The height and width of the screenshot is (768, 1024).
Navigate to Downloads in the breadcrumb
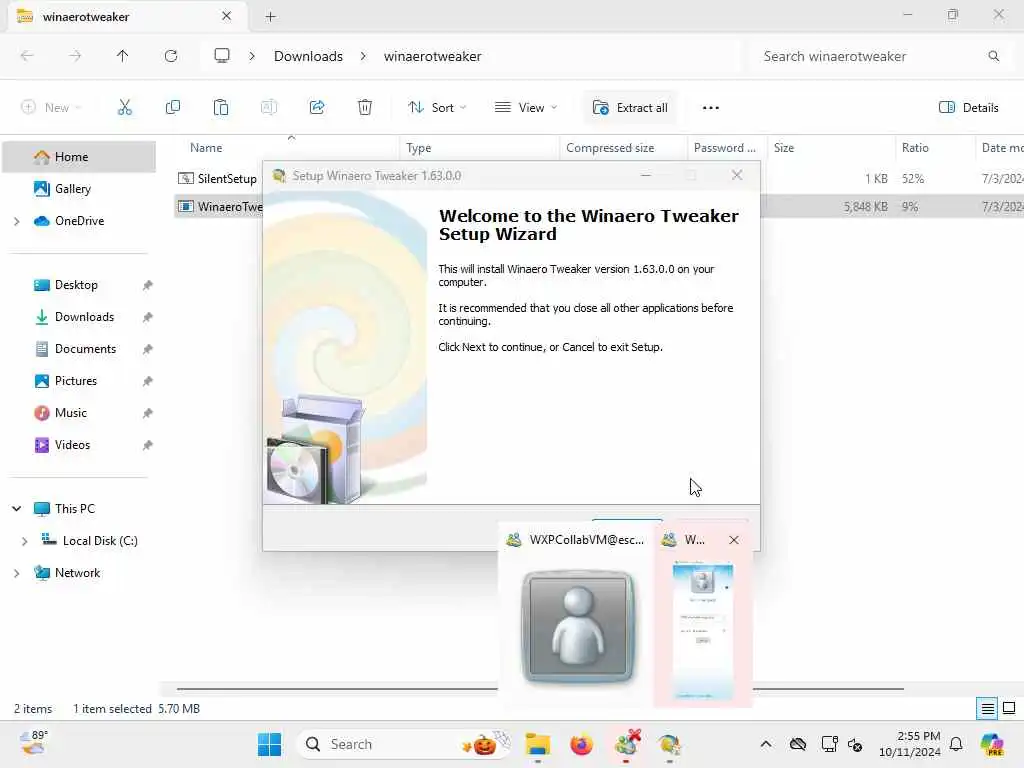308,56
